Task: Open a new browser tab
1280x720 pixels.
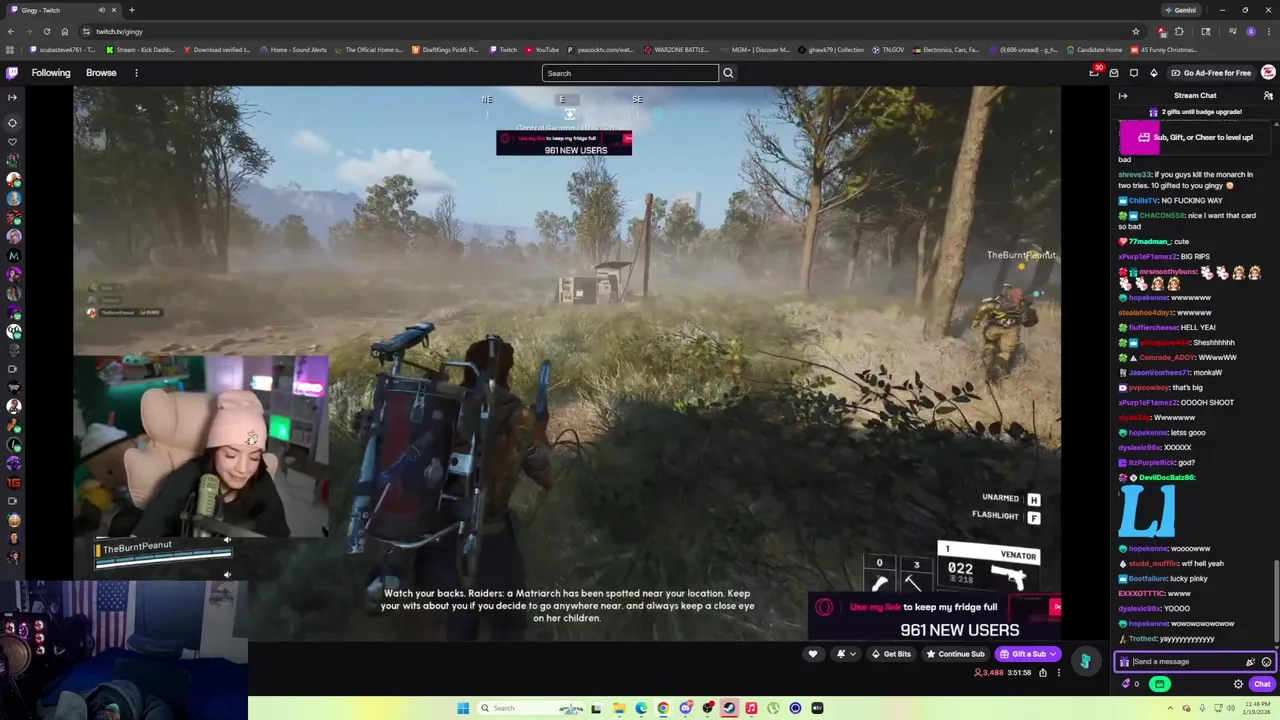Action: (131, 10)
